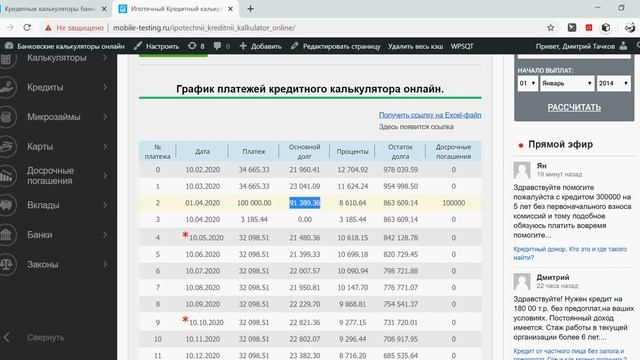Open the day dropdown showing 01
This screenshot has width=640, height=360.
pos(527,83)
